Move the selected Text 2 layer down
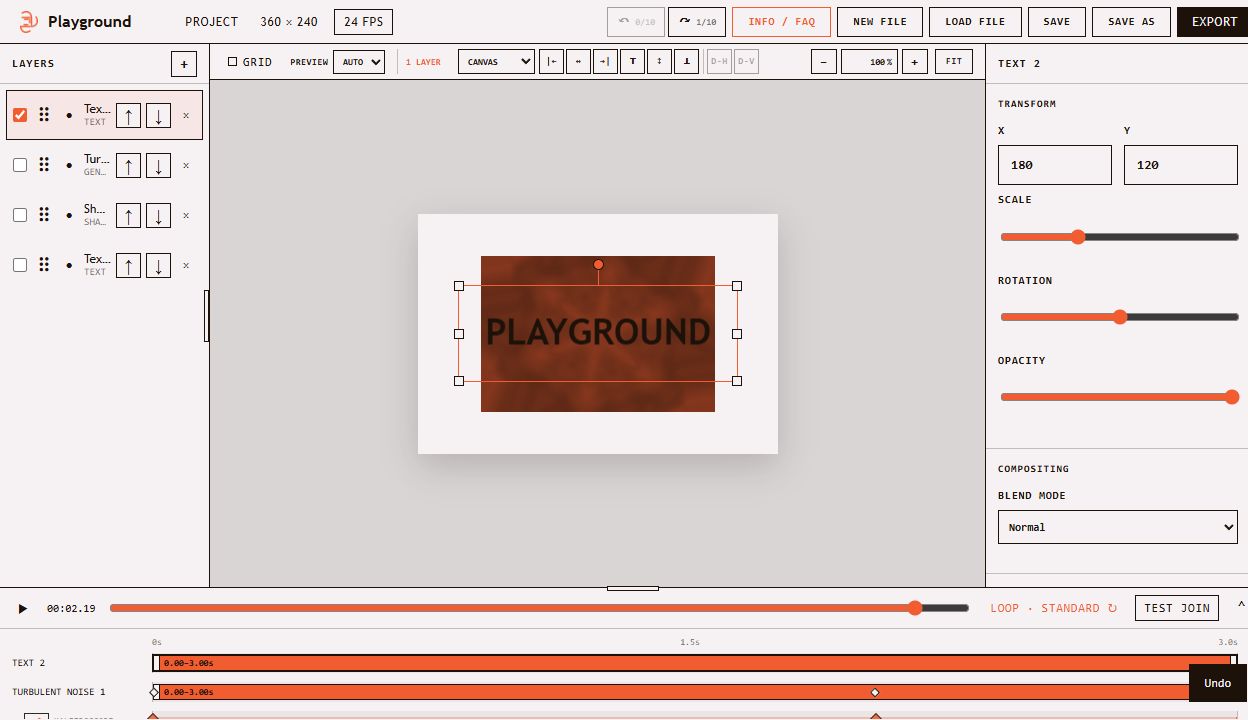1248x720 pixels. click(158, 115)
